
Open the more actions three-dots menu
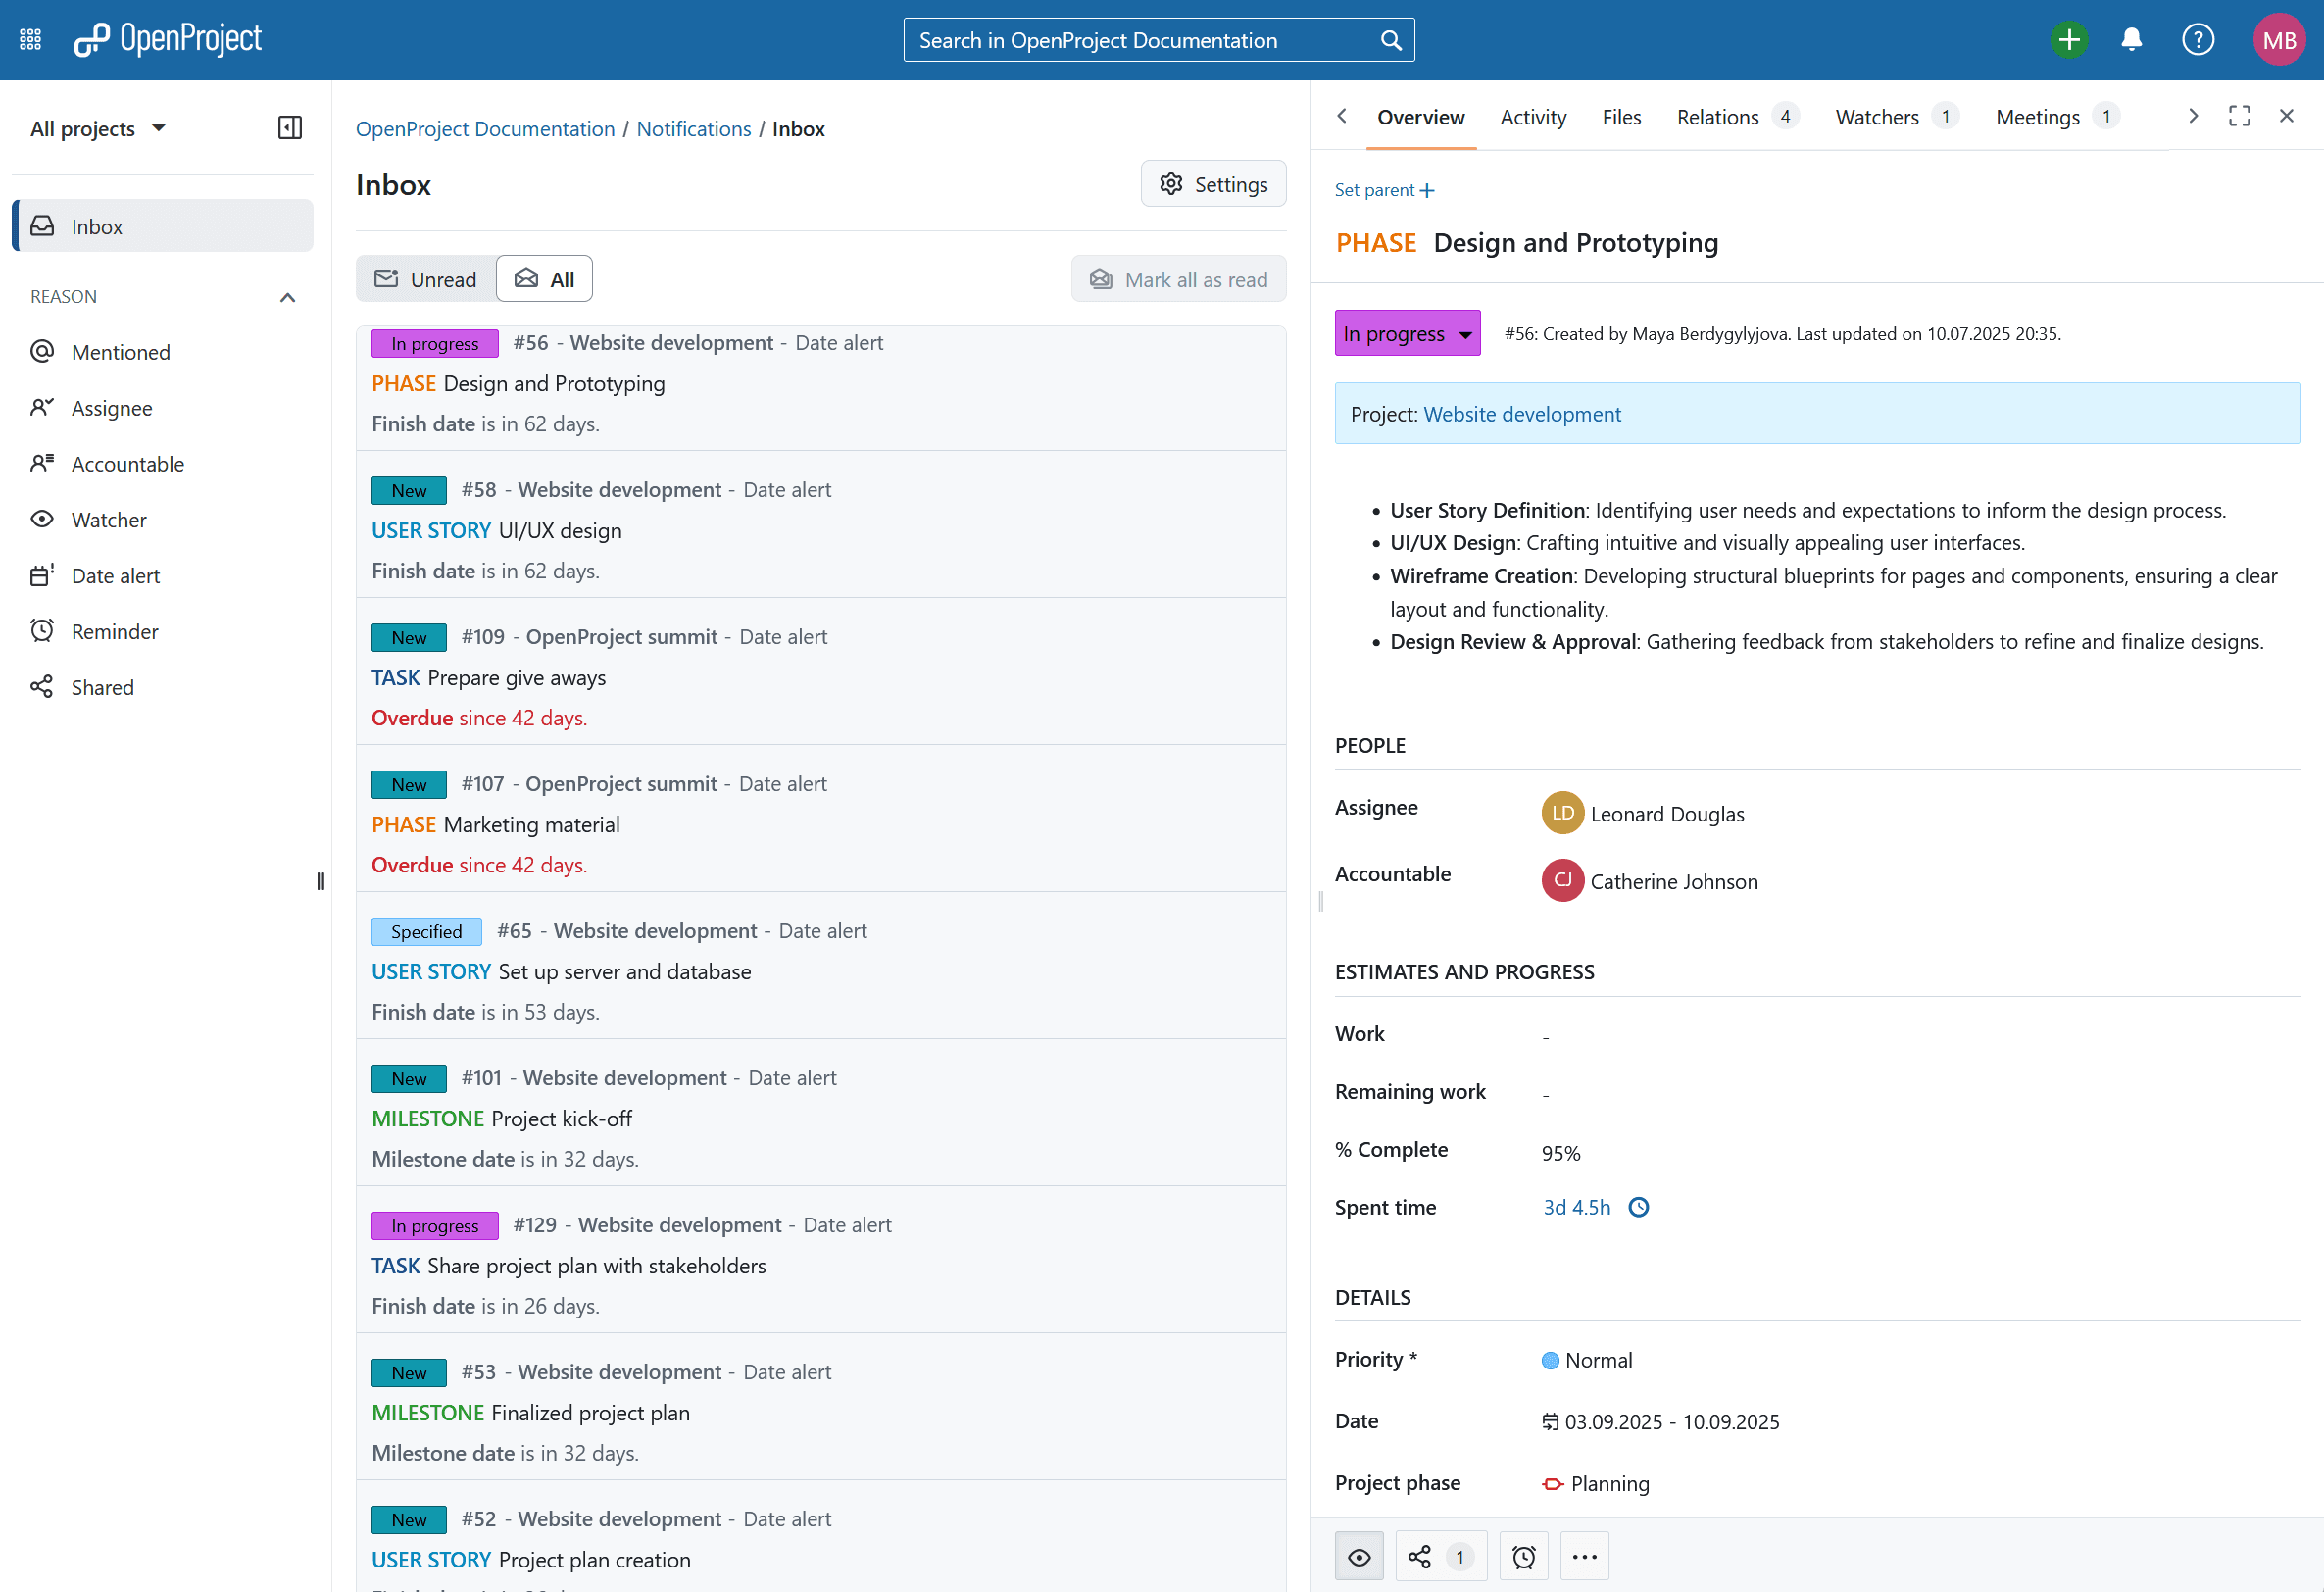1584,1556
